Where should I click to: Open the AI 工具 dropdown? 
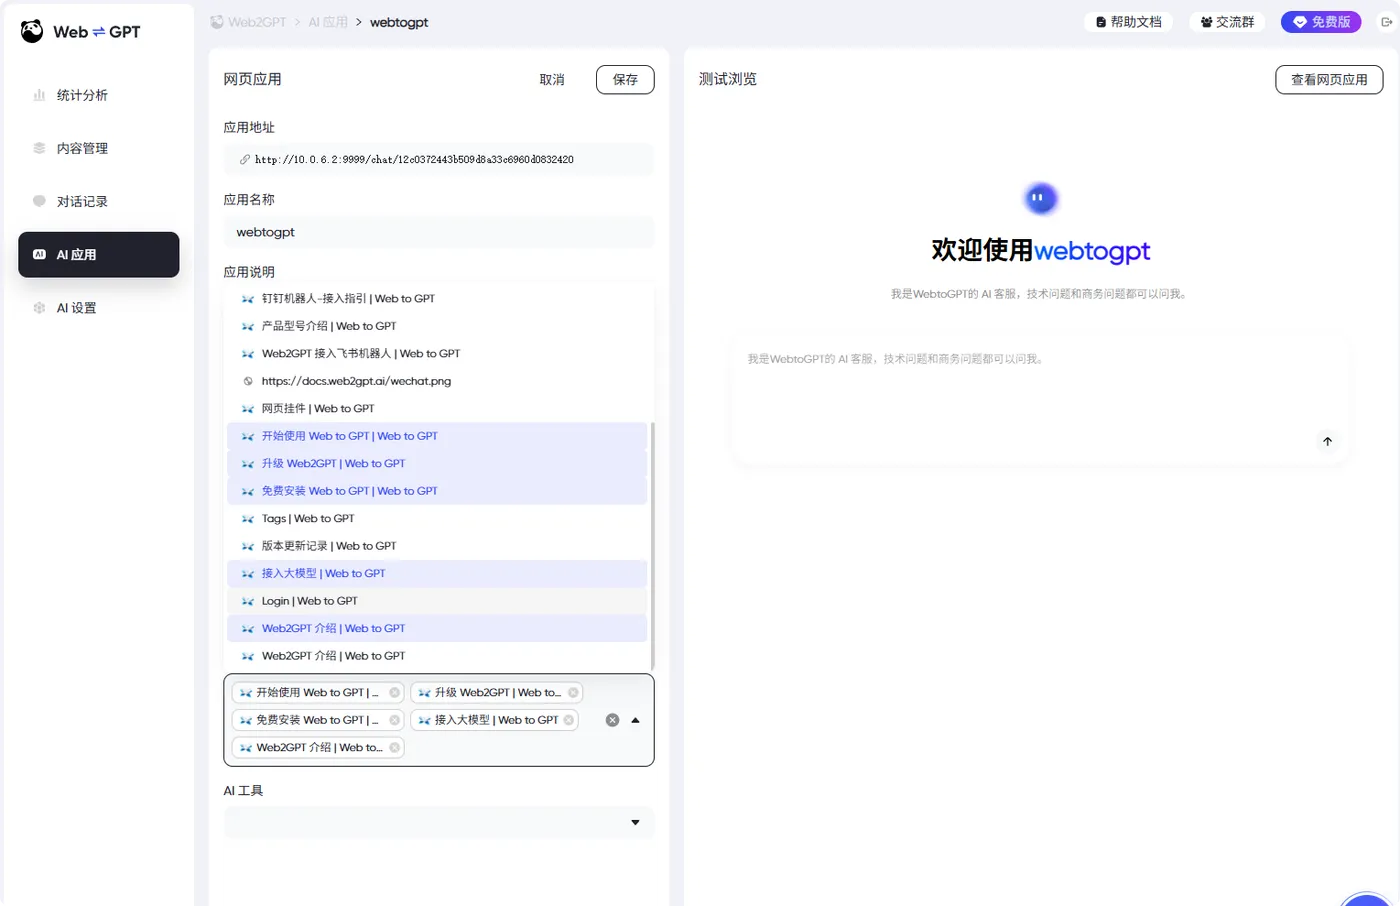coord(438,822)
